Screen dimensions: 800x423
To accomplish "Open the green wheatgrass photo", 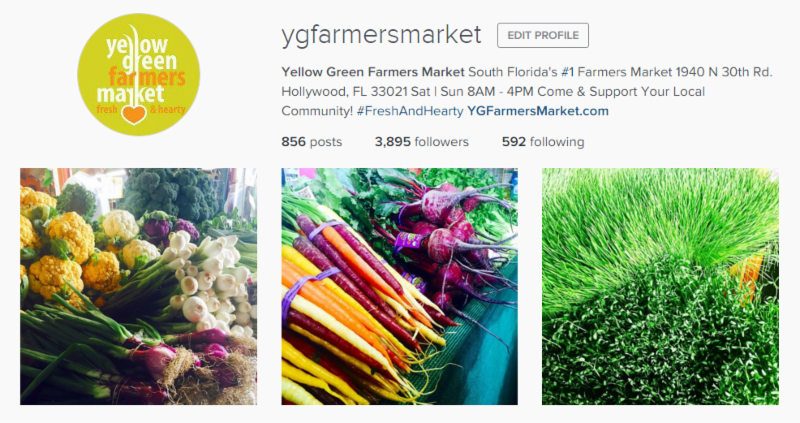I will [660, 286].
